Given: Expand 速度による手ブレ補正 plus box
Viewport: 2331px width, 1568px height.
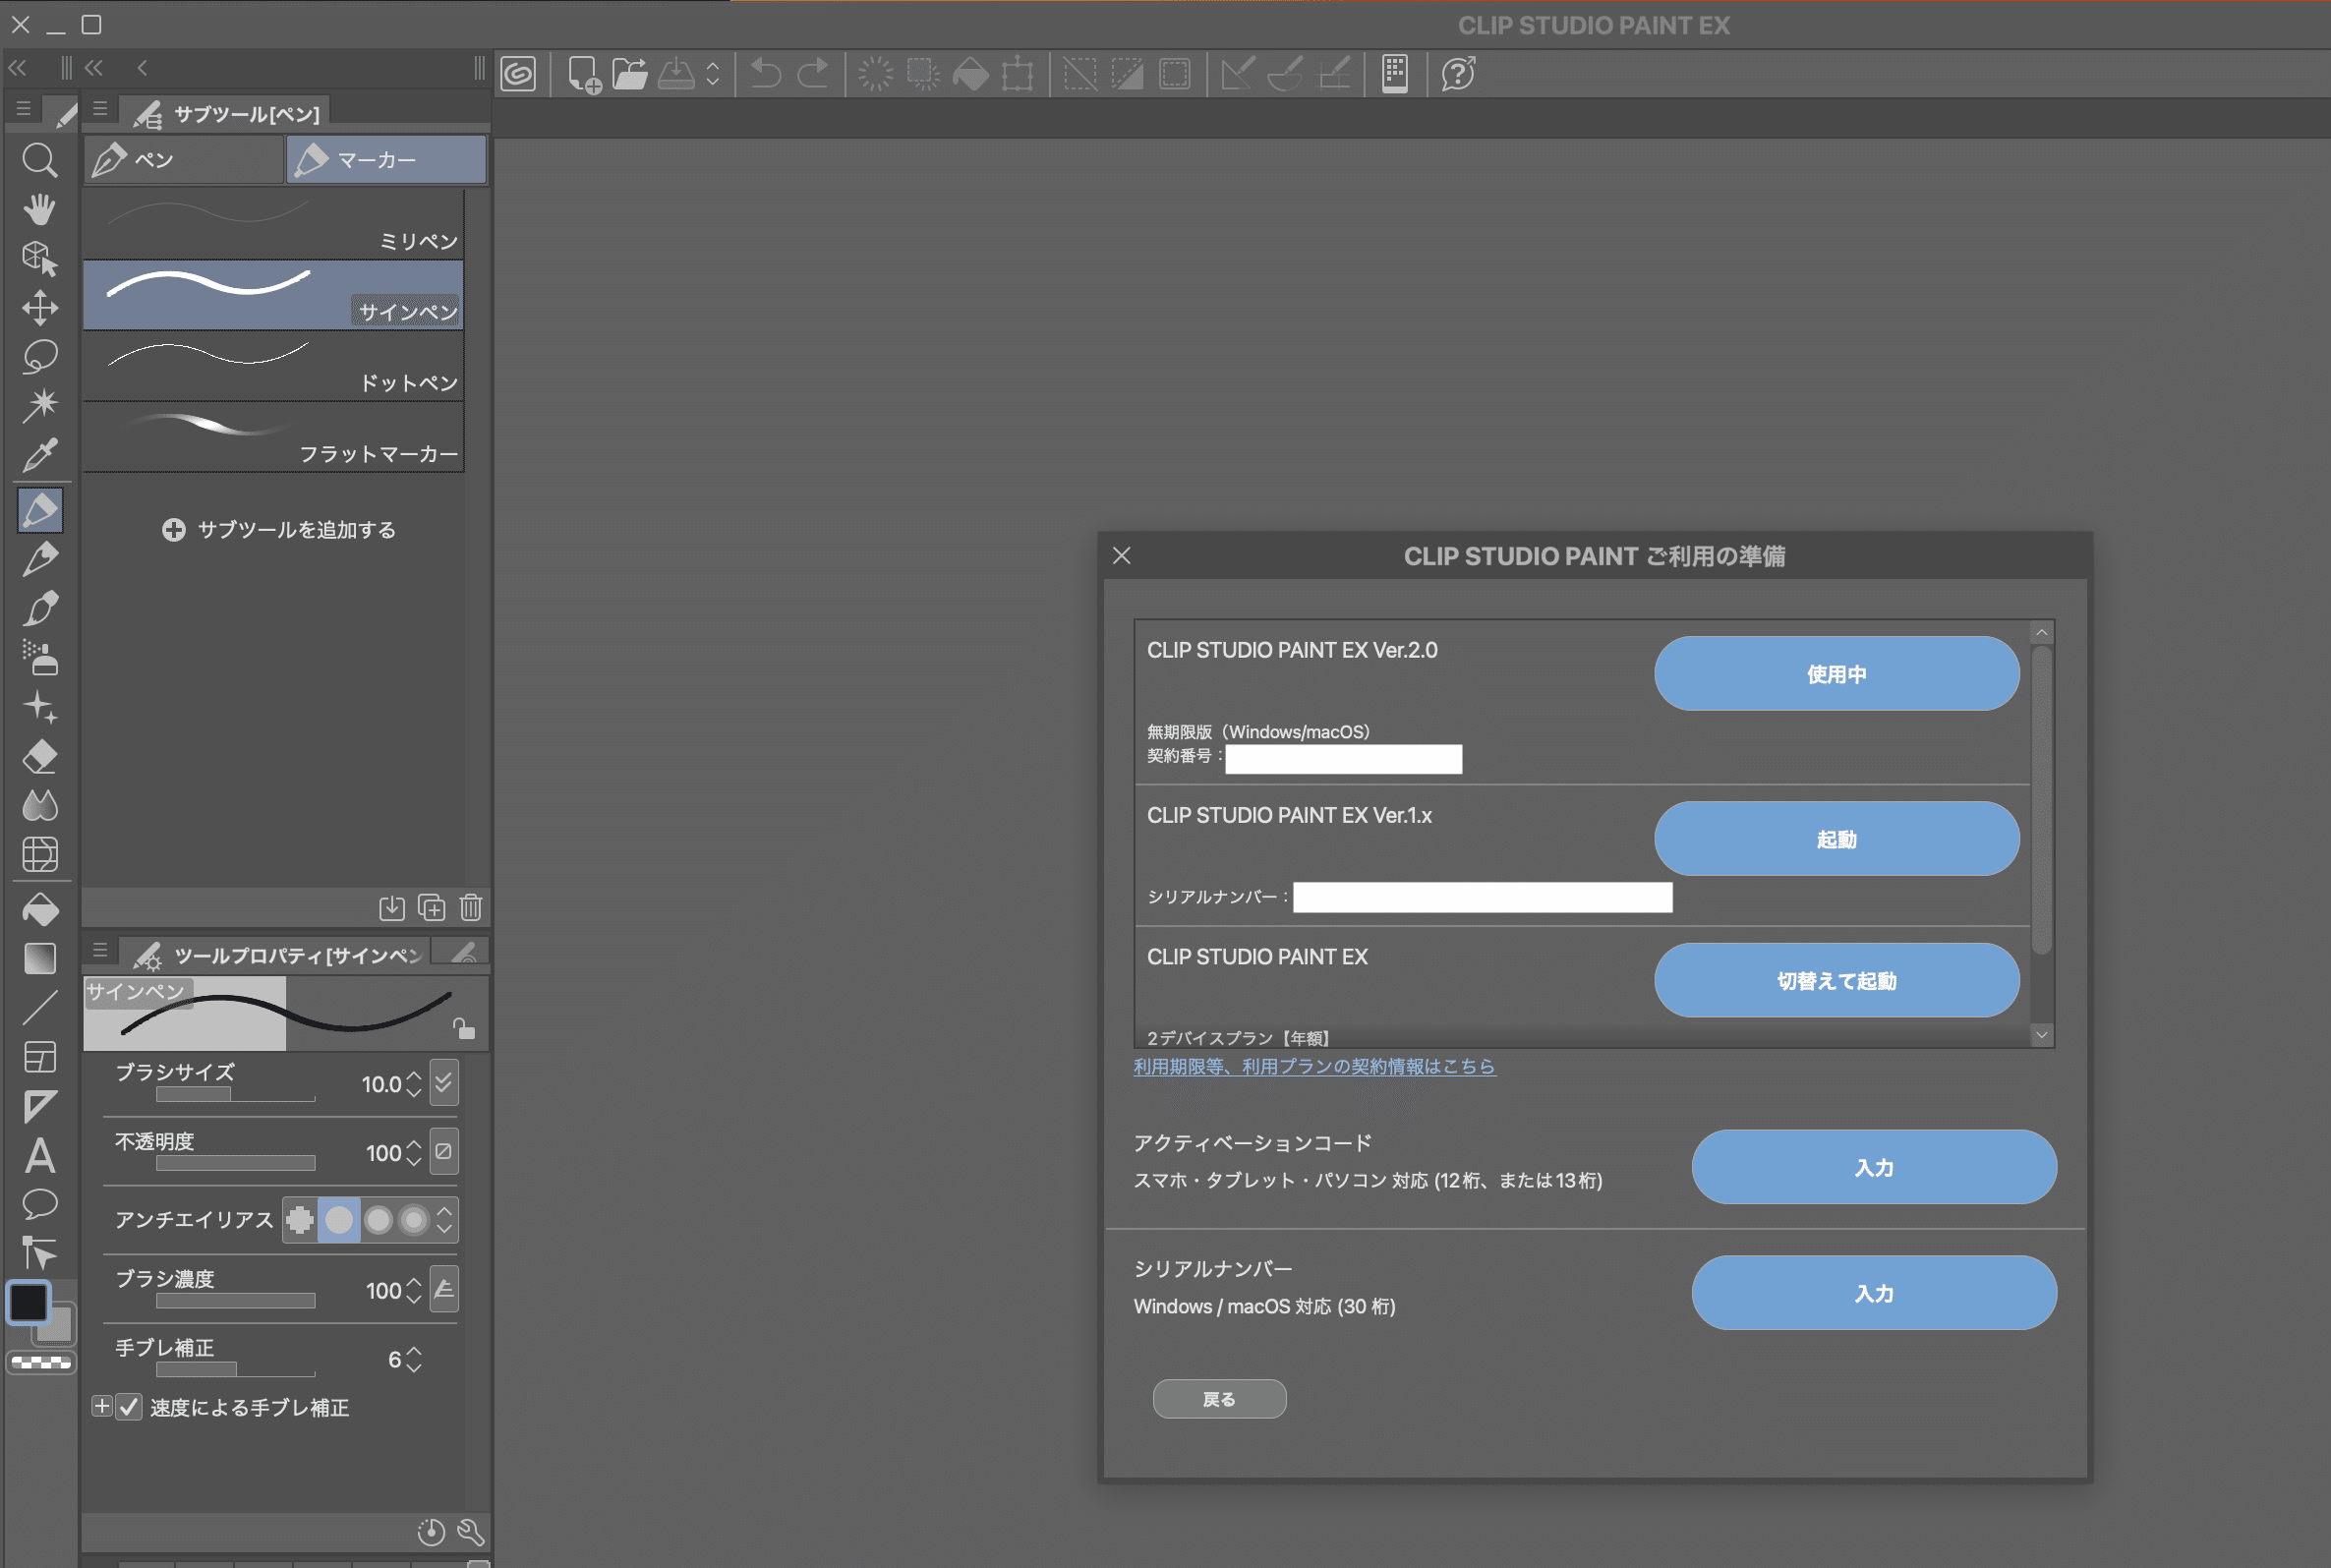Looking at the screenshot, I should point(102,1406).
